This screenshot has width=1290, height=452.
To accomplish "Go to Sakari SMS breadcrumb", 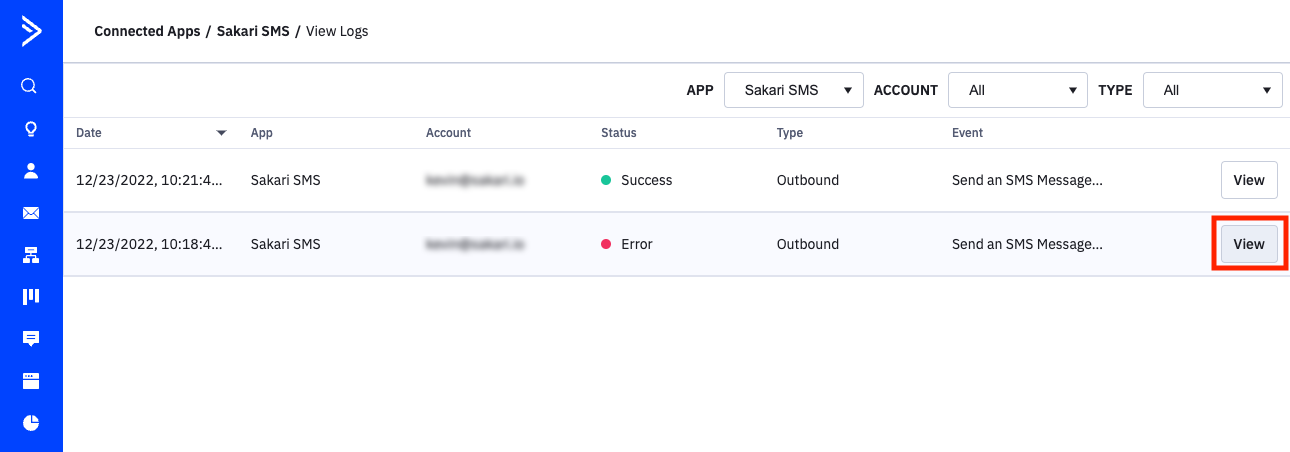I will point(253,31).
